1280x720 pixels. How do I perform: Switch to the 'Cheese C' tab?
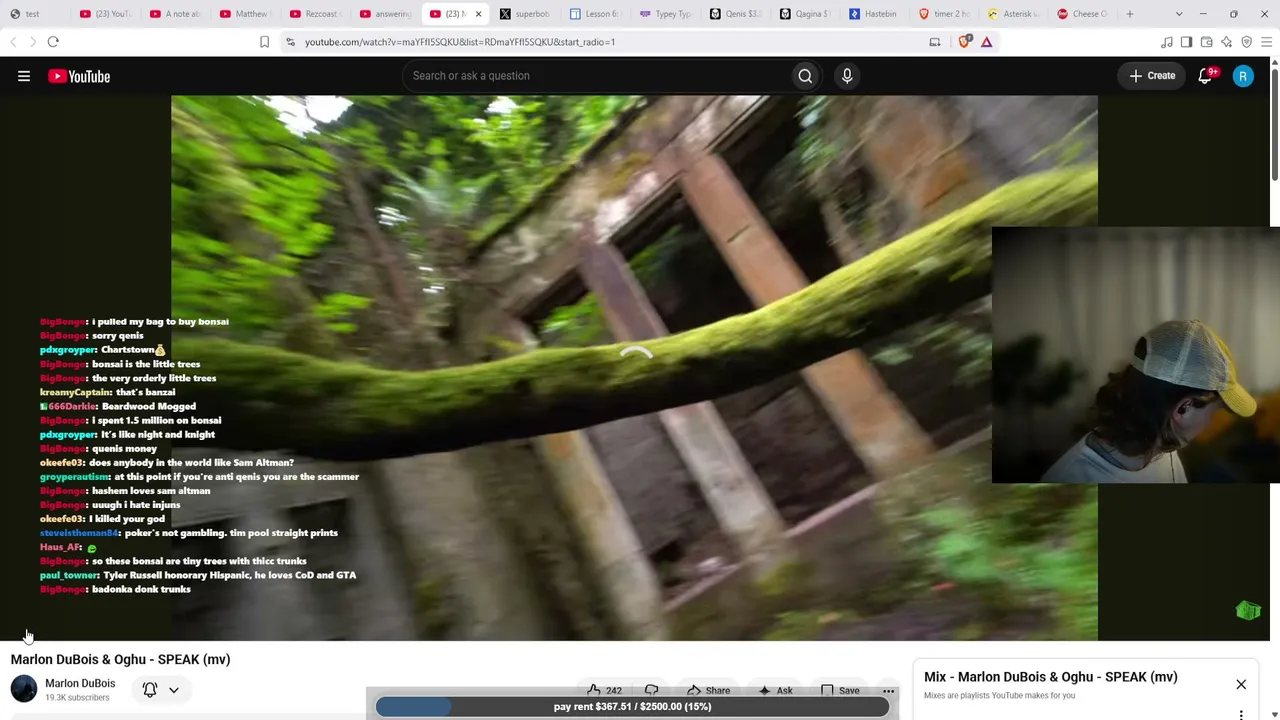click(x=1085, y=14)
